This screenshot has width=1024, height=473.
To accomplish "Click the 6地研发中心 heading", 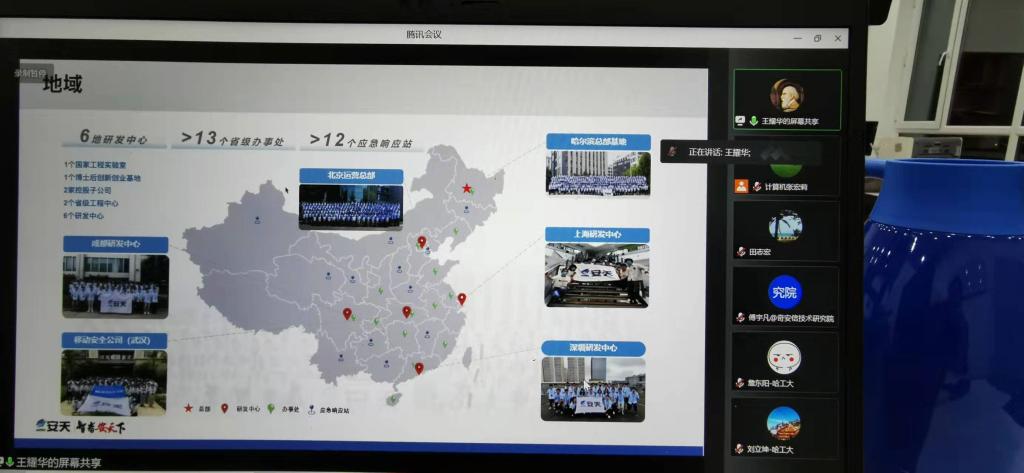I will (114, 137).
